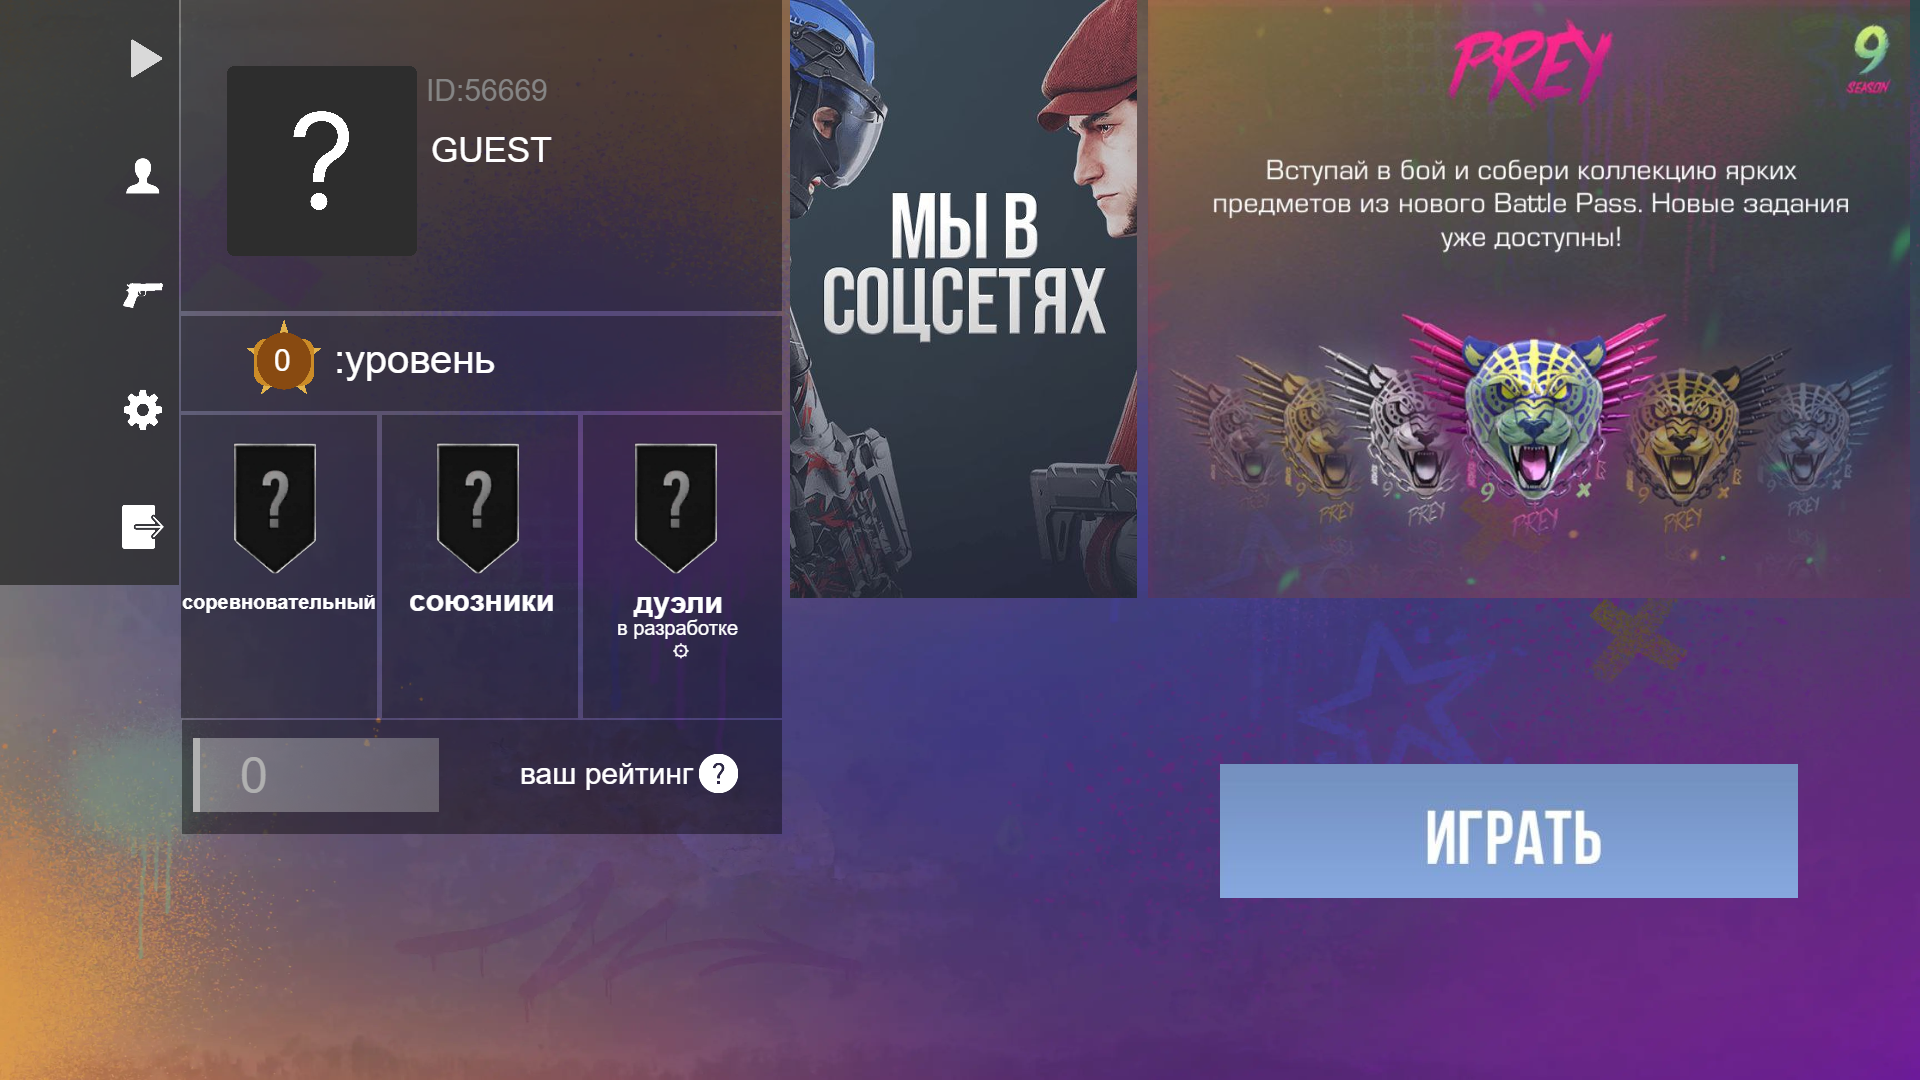Click the gear under дуэли label
This screenshot has width=1920, height=1080.
(681, 651)
